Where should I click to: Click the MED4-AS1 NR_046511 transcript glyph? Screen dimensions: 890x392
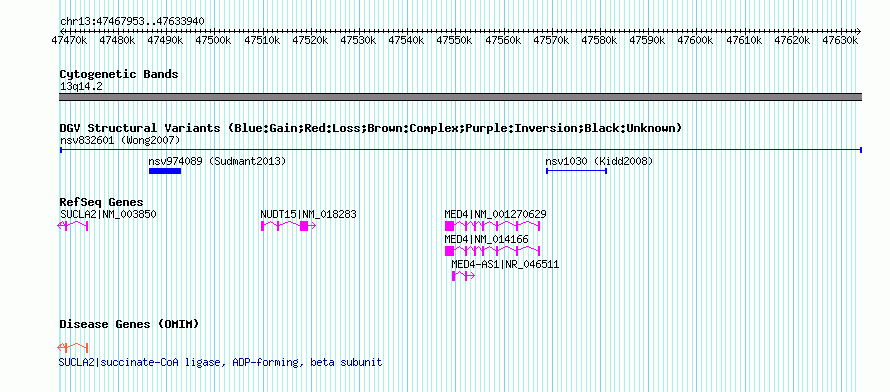click(463, 276)
